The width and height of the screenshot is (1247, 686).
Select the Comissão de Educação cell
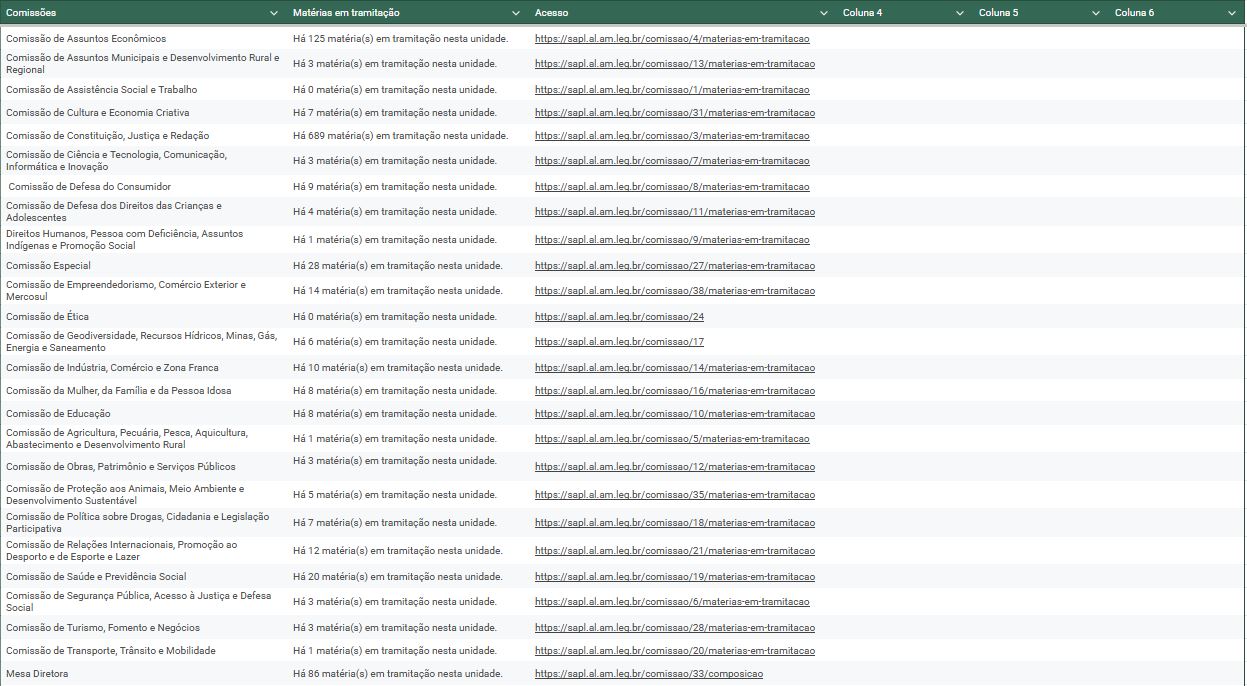pos(143,414)
